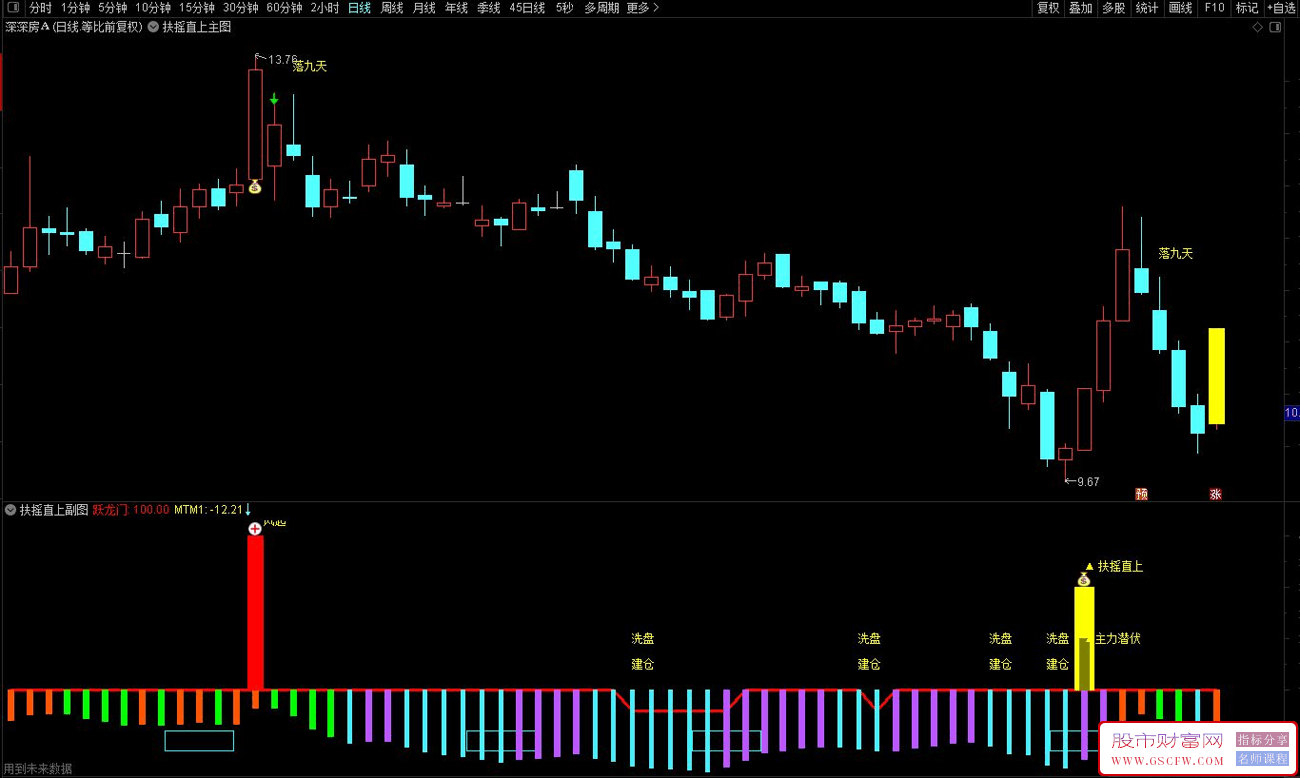Toggle the left sidebar panel icon

coord(12,8)
